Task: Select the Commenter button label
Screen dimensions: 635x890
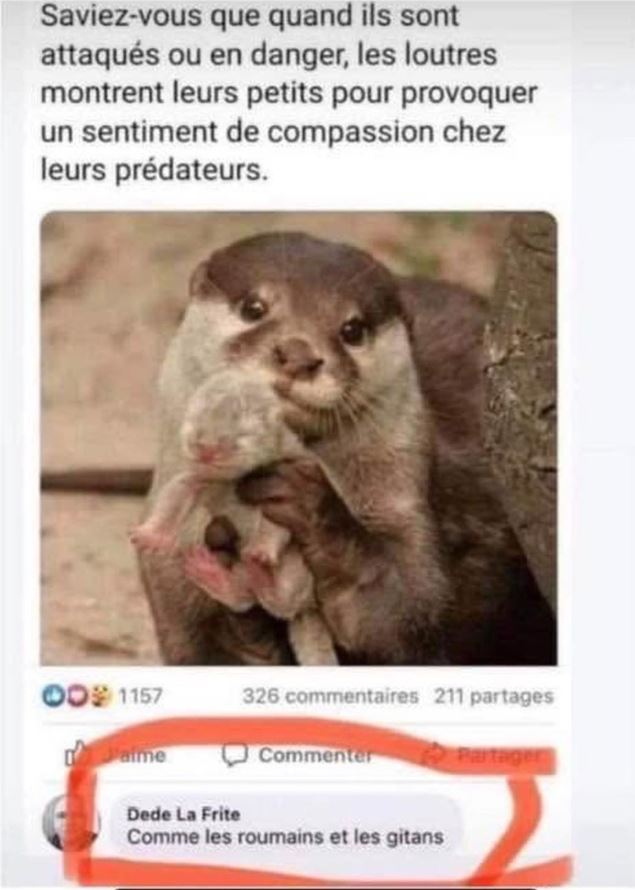Action: [x=316, y=755]
